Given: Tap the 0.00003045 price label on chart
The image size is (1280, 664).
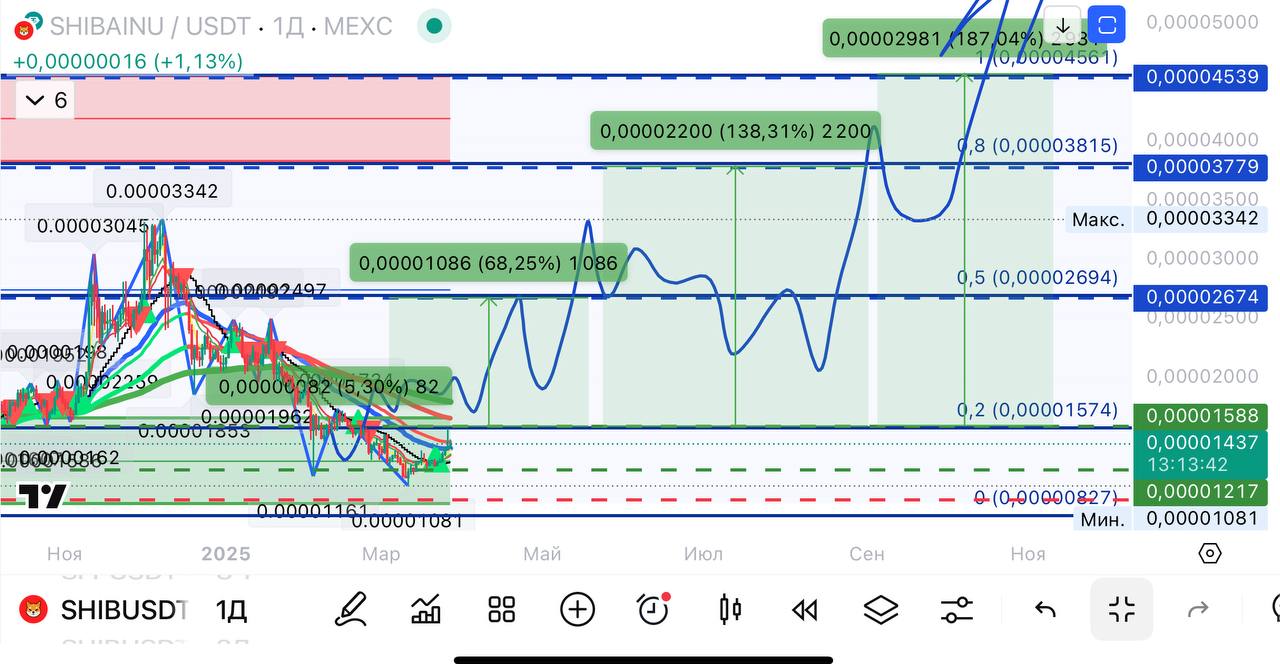Looking at the screenshot, I should pyautogui.click(x=93, y=226).
